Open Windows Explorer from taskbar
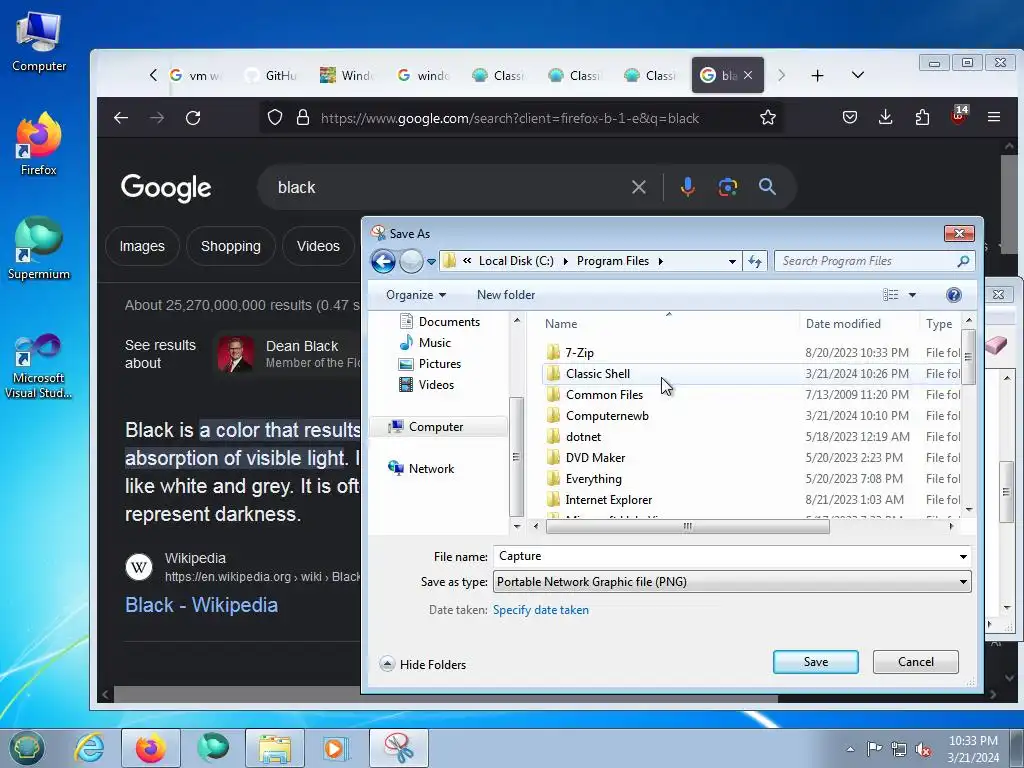 point(275,748)
